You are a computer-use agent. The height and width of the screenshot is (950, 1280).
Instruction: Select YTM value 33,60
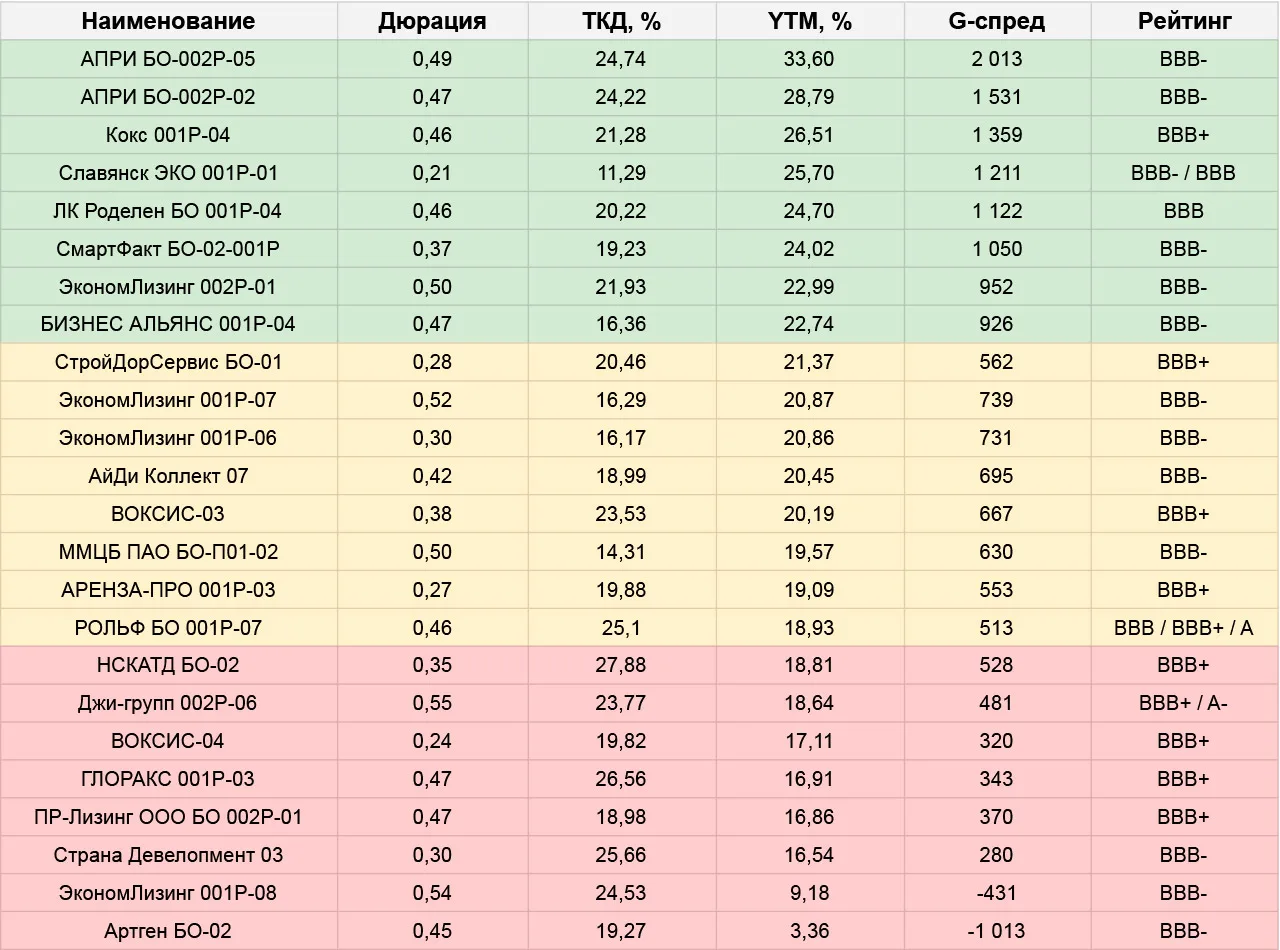point(809,59)
